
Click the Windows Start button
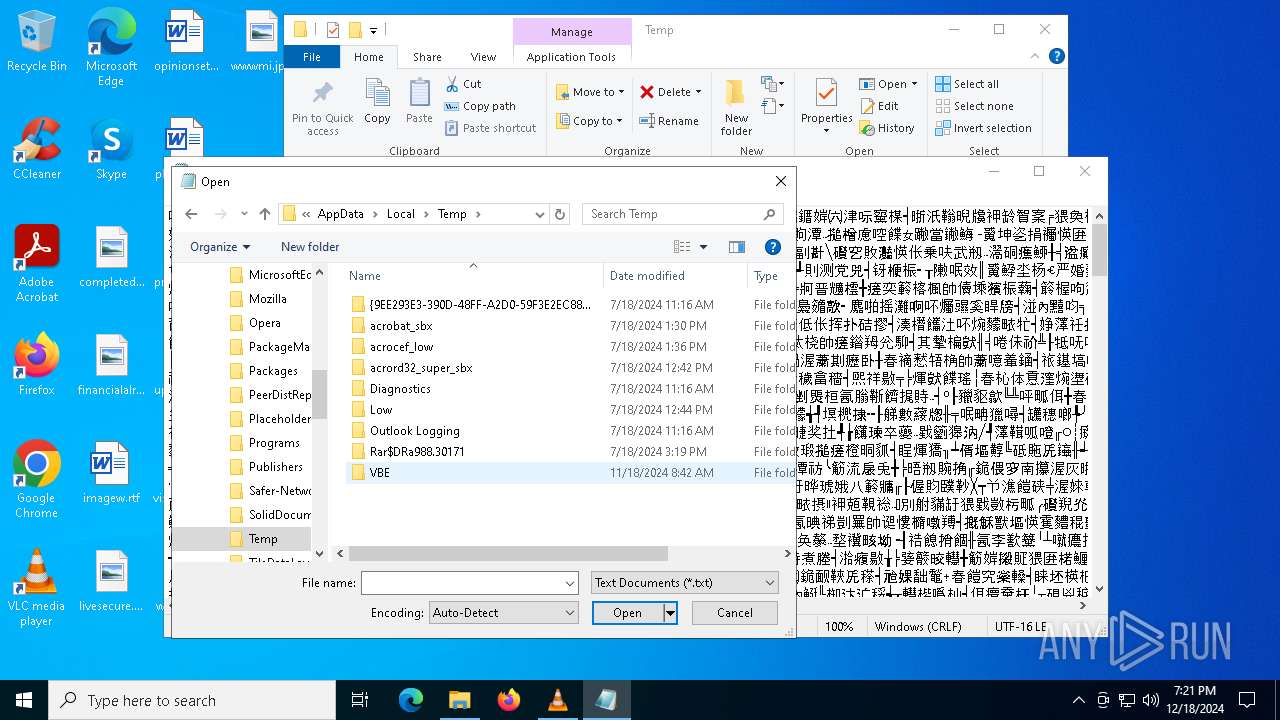click(24, 700)
